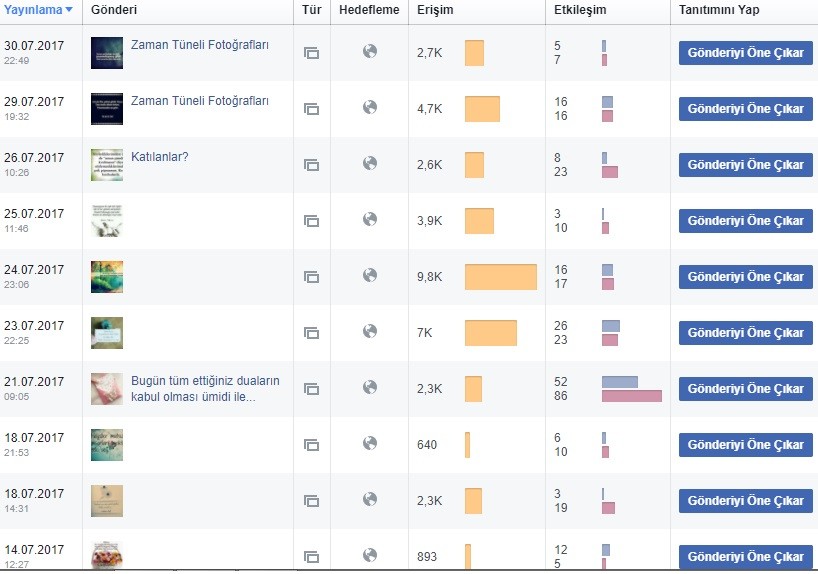The height and width of the screenshot is (574, 818).
Task: Open the Katılanlar? post link
Action: [160, 157]
